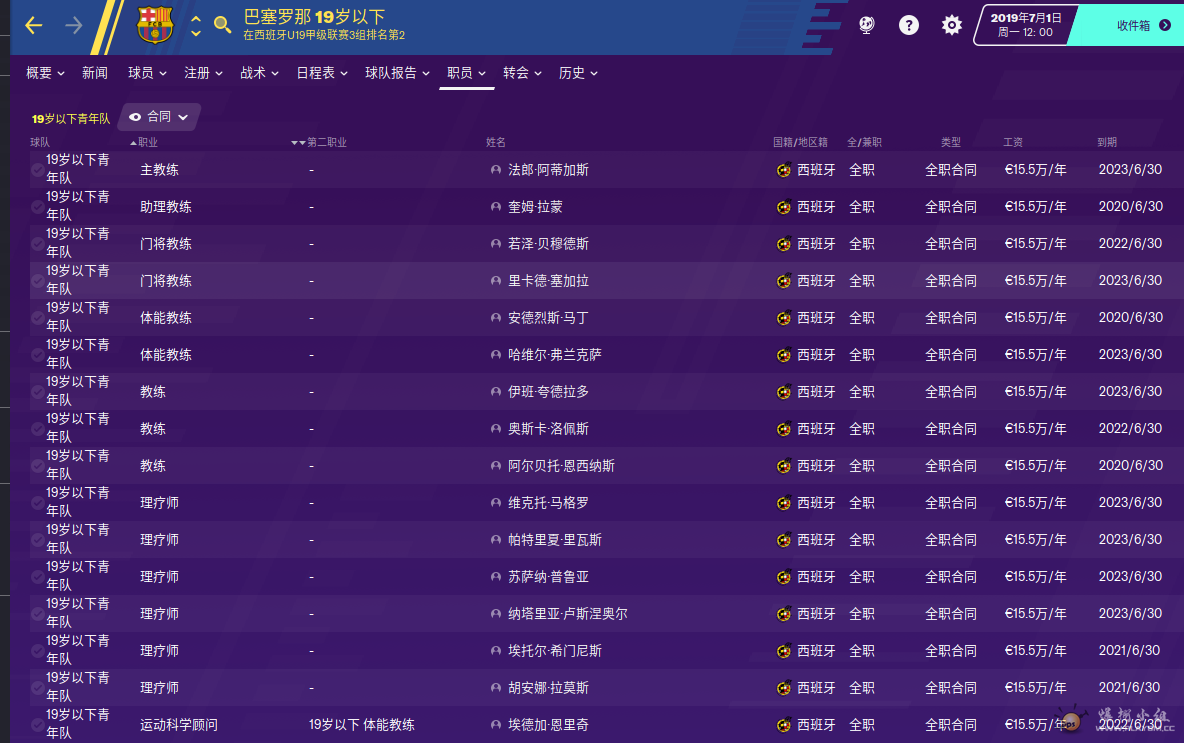
Task: Click person icon beside 维克托·马格罗
Action: coord(495,503)
